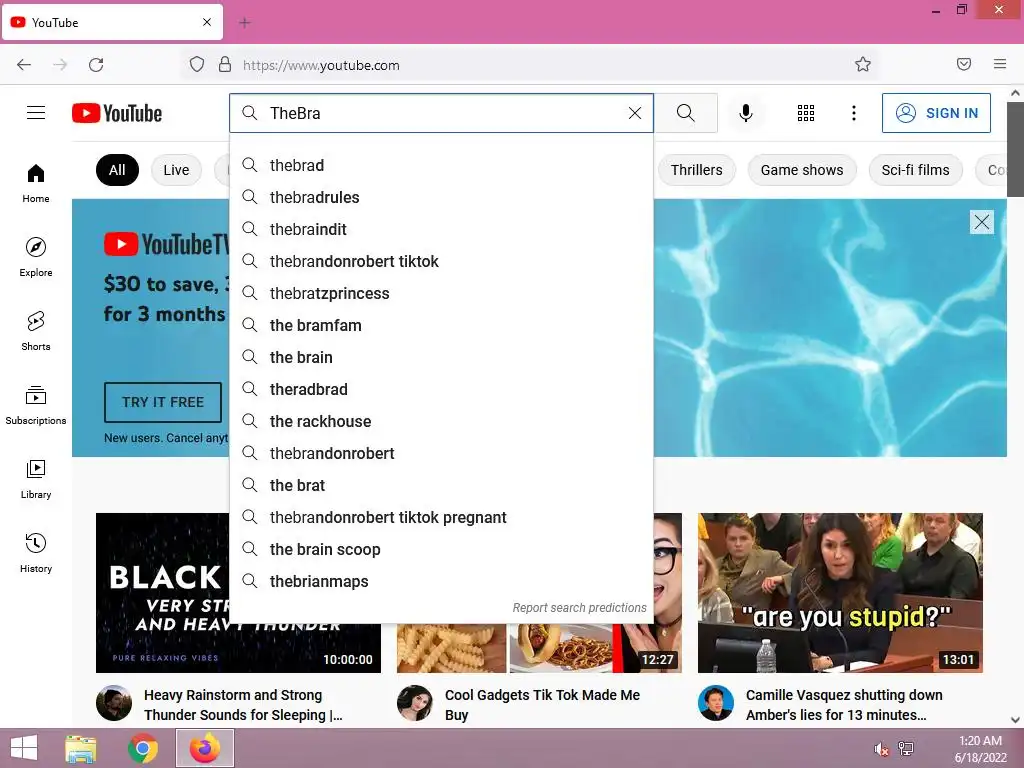Click the shield tracking protection icon
This screenshot has width=1024, height=768.
click(197, 64)
